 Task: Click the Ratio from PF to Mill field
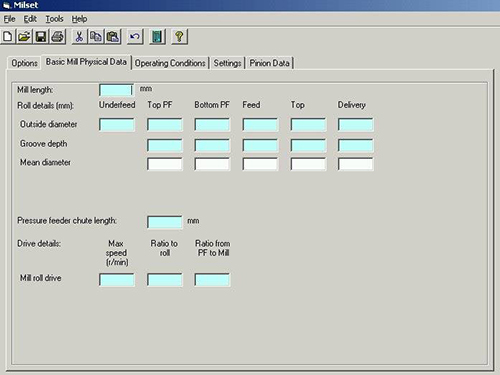pos(212,280)
